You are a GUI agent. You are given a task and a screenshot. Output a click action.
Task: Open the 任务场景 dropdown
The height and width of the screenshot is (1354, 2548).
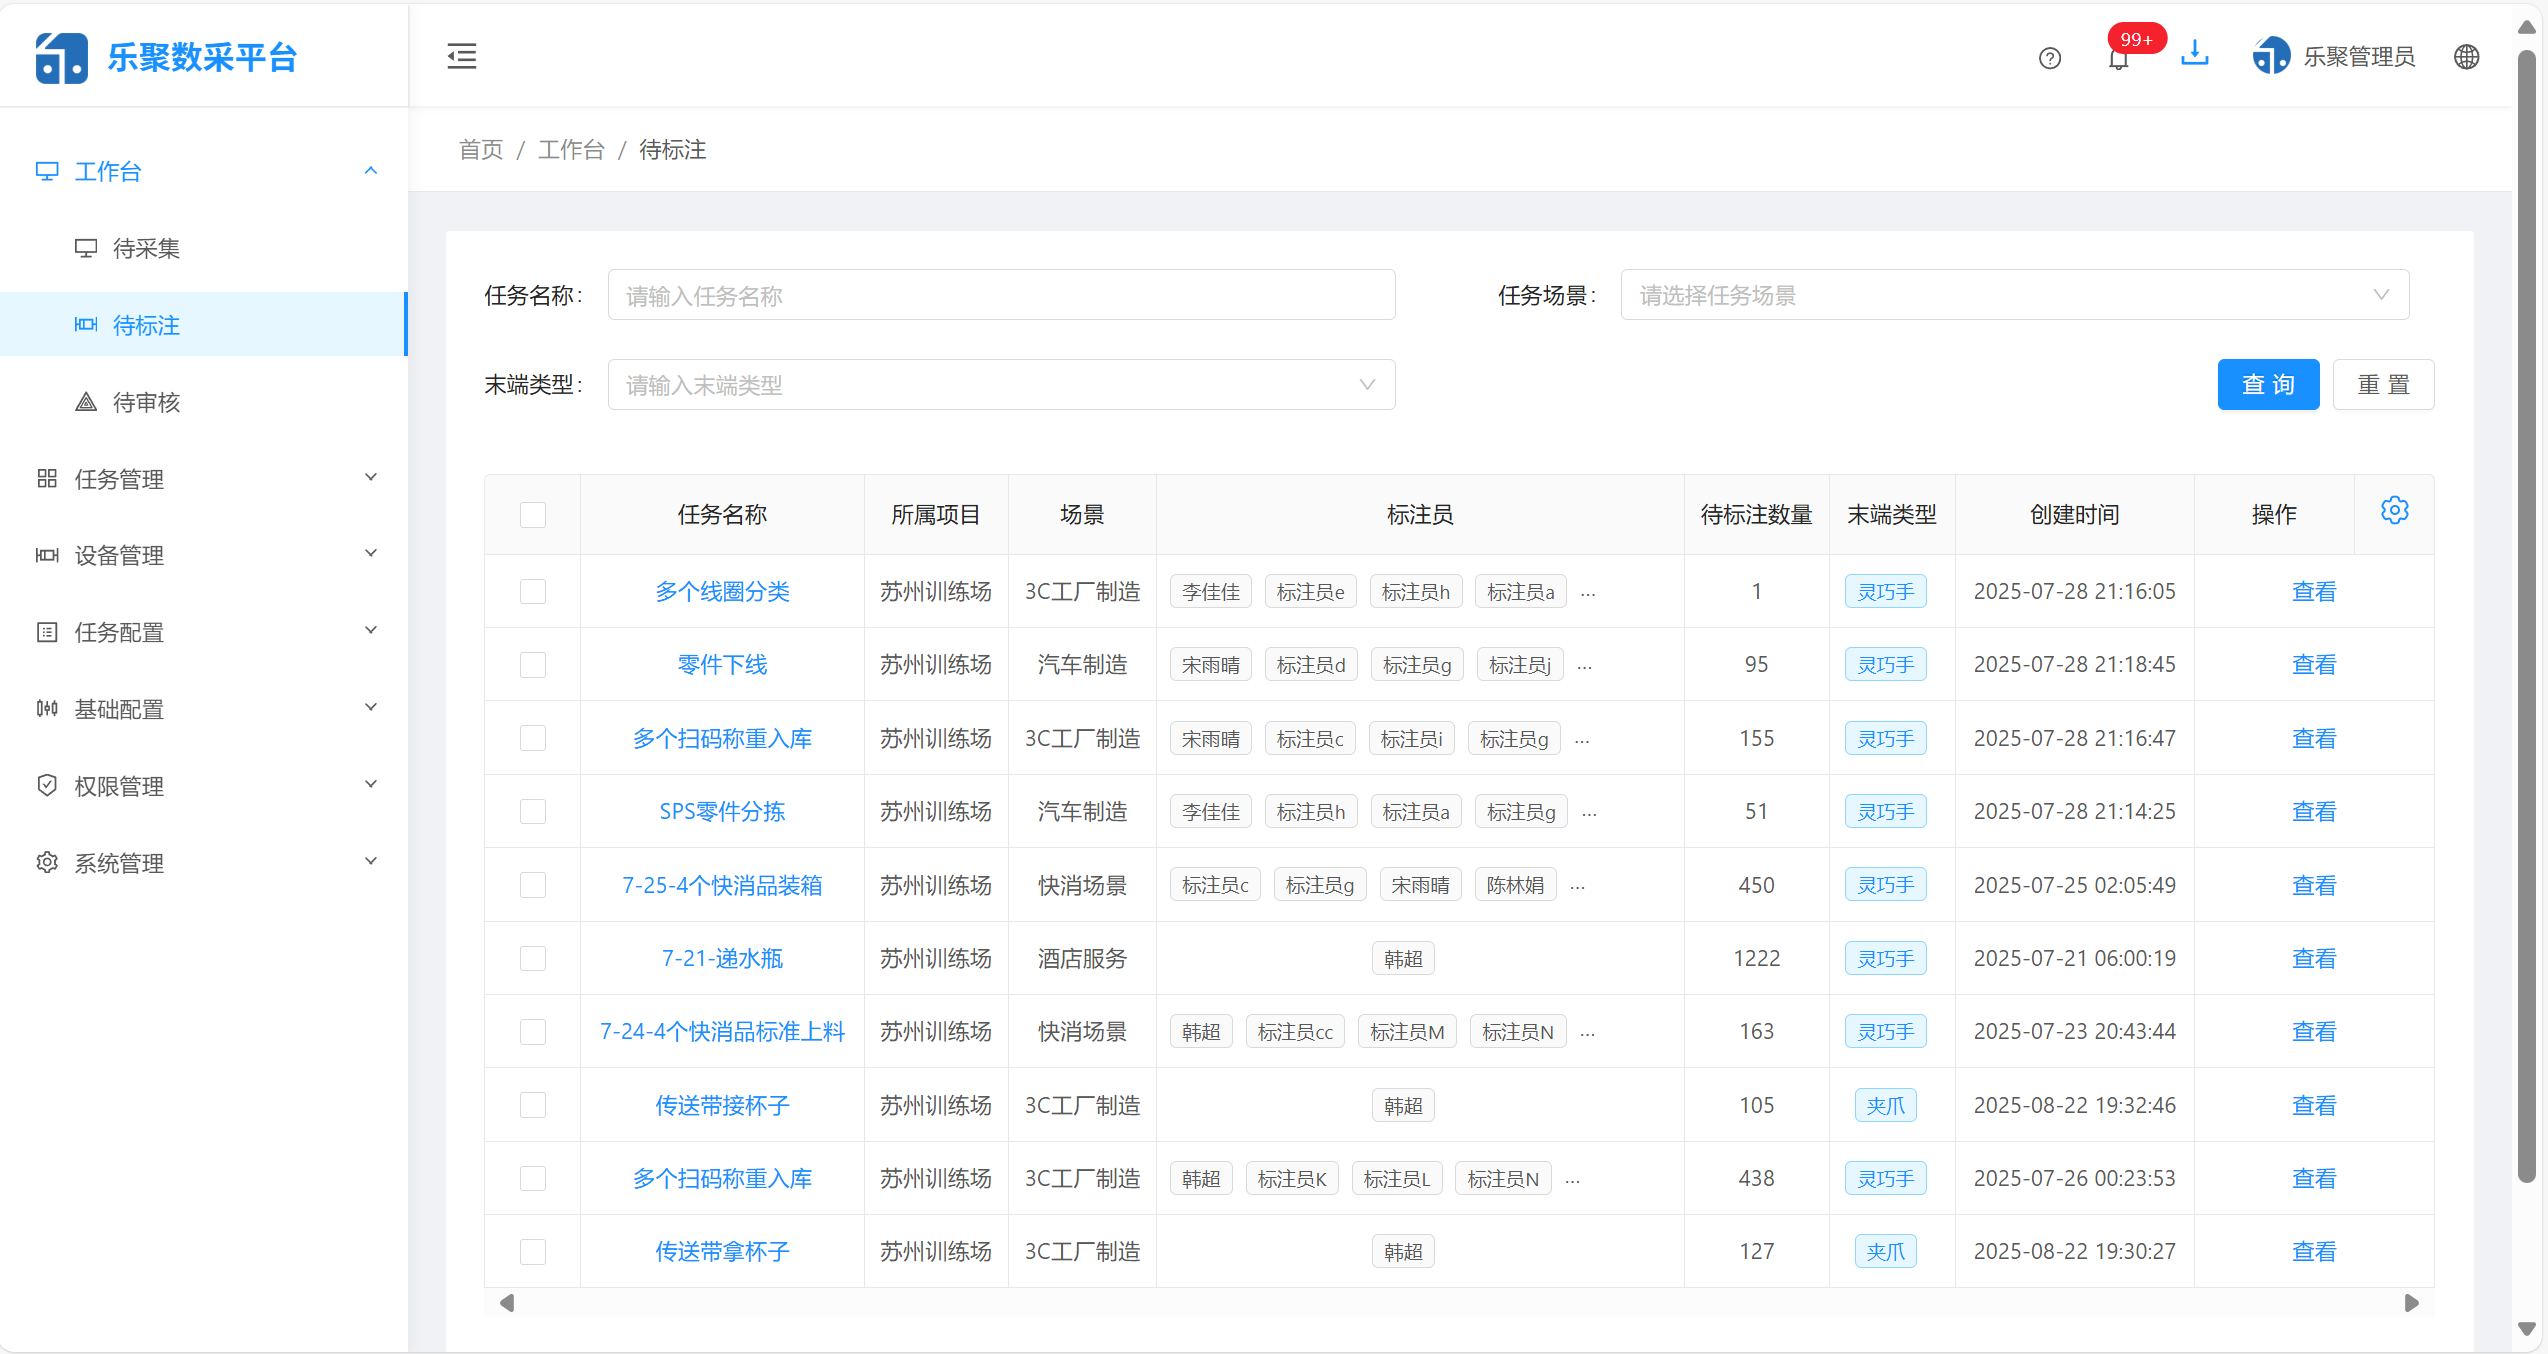2013,294
